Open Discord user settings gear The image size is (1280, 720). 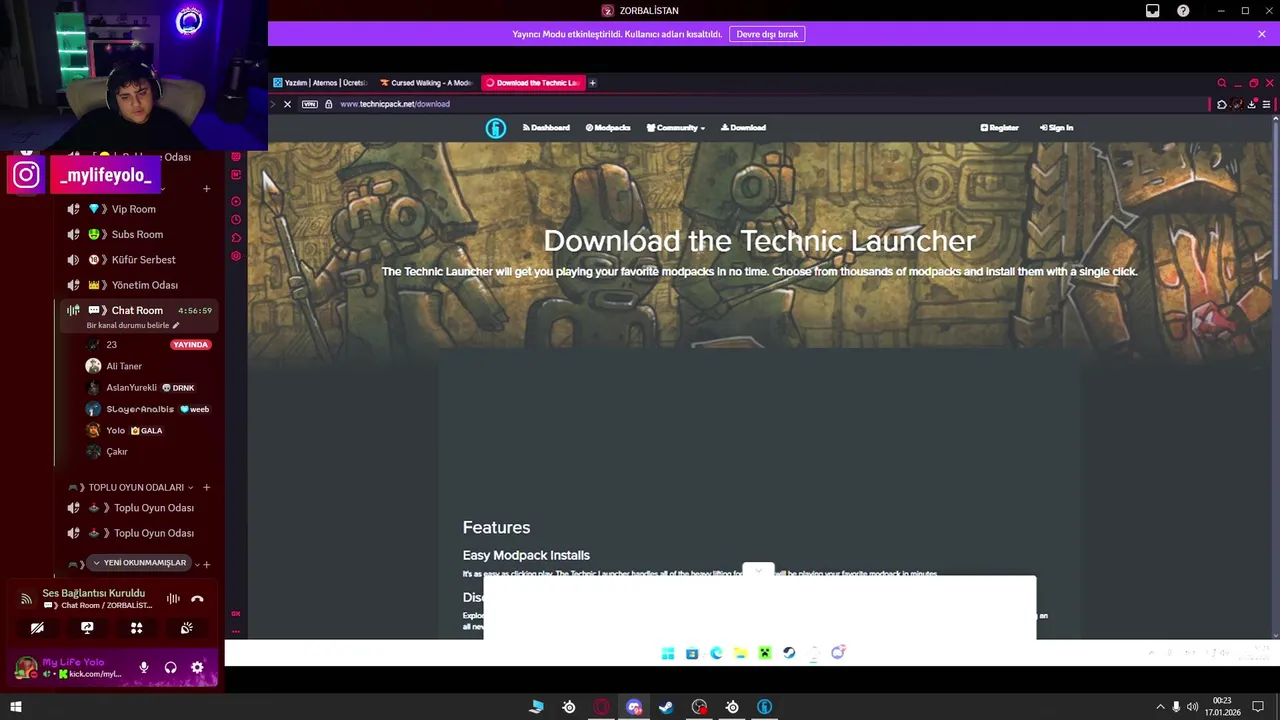pyautogui.click(x=197, y=667)
